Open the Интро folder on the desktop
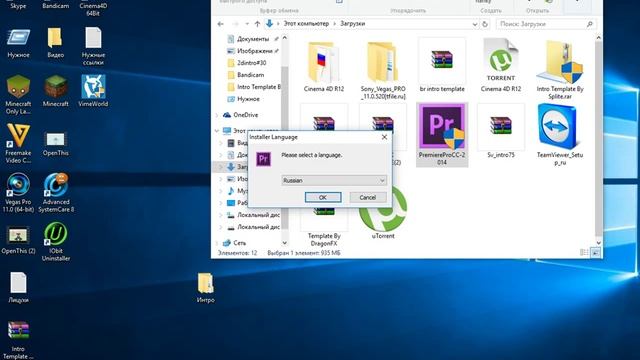 pos(205,288)
